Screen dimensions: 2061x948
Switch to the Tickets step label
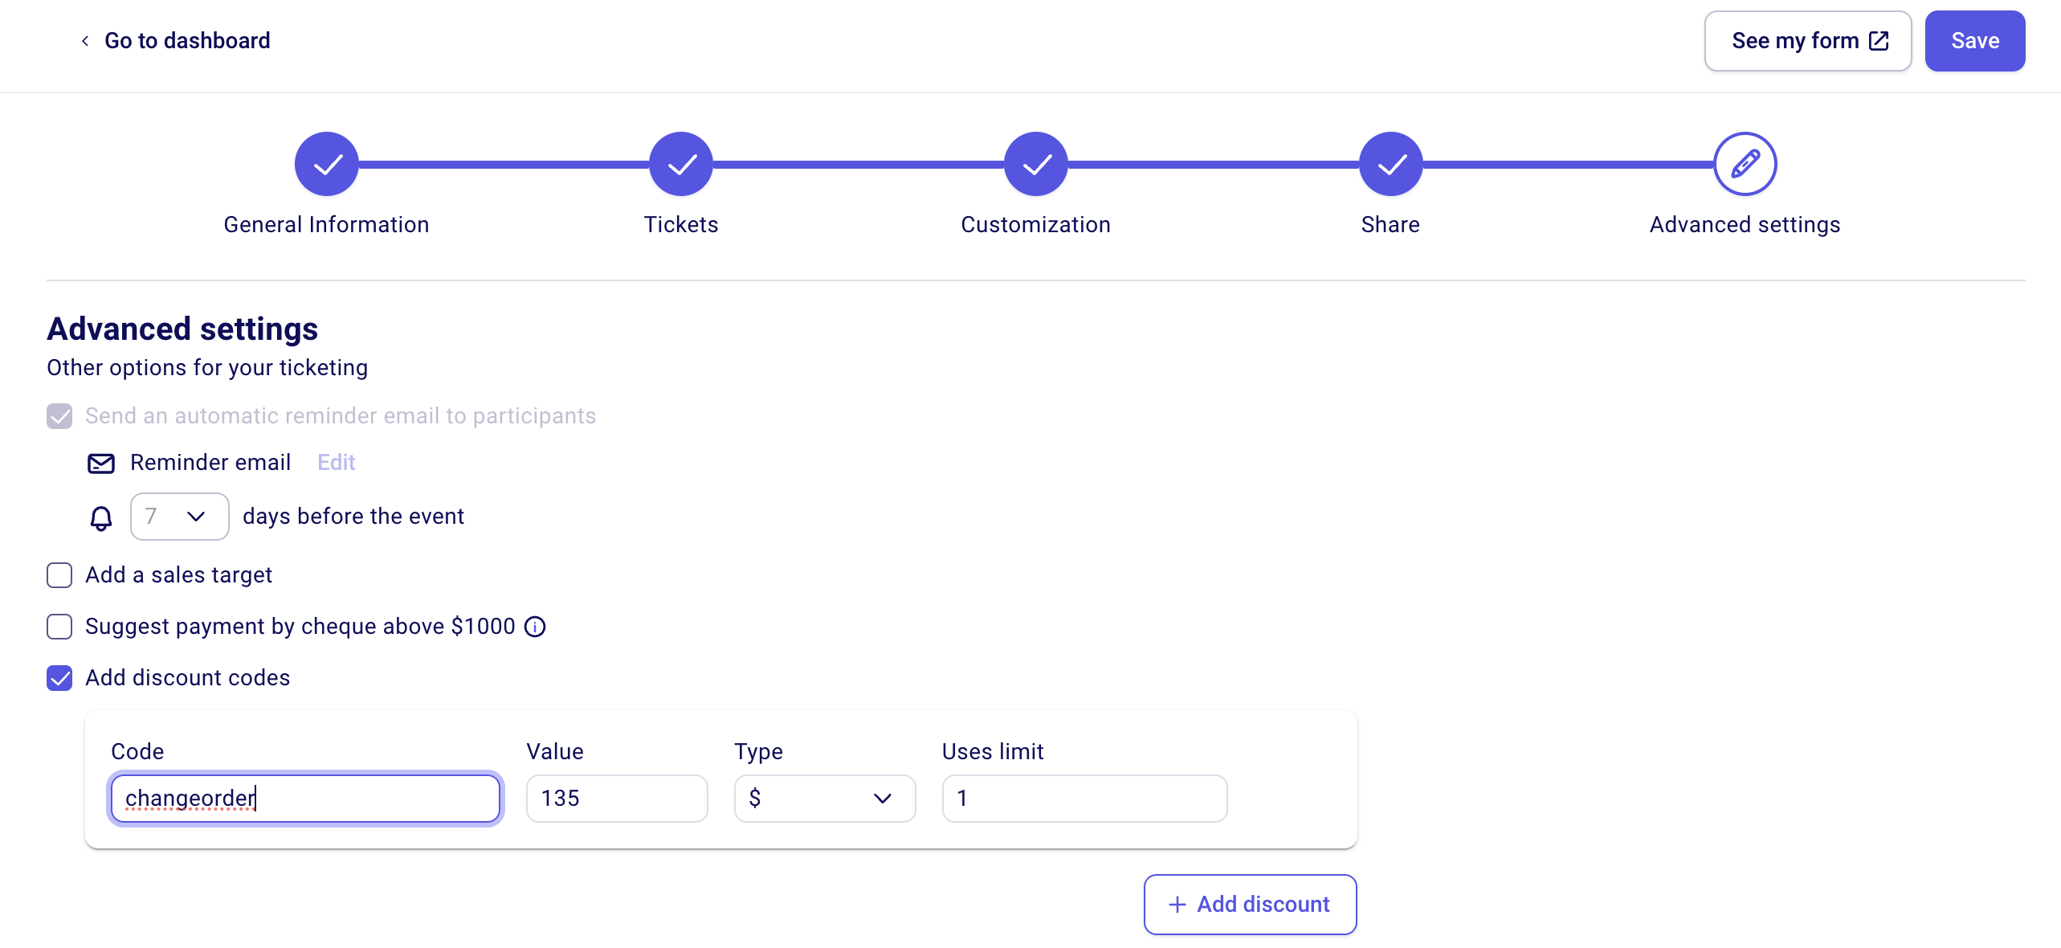681,224
